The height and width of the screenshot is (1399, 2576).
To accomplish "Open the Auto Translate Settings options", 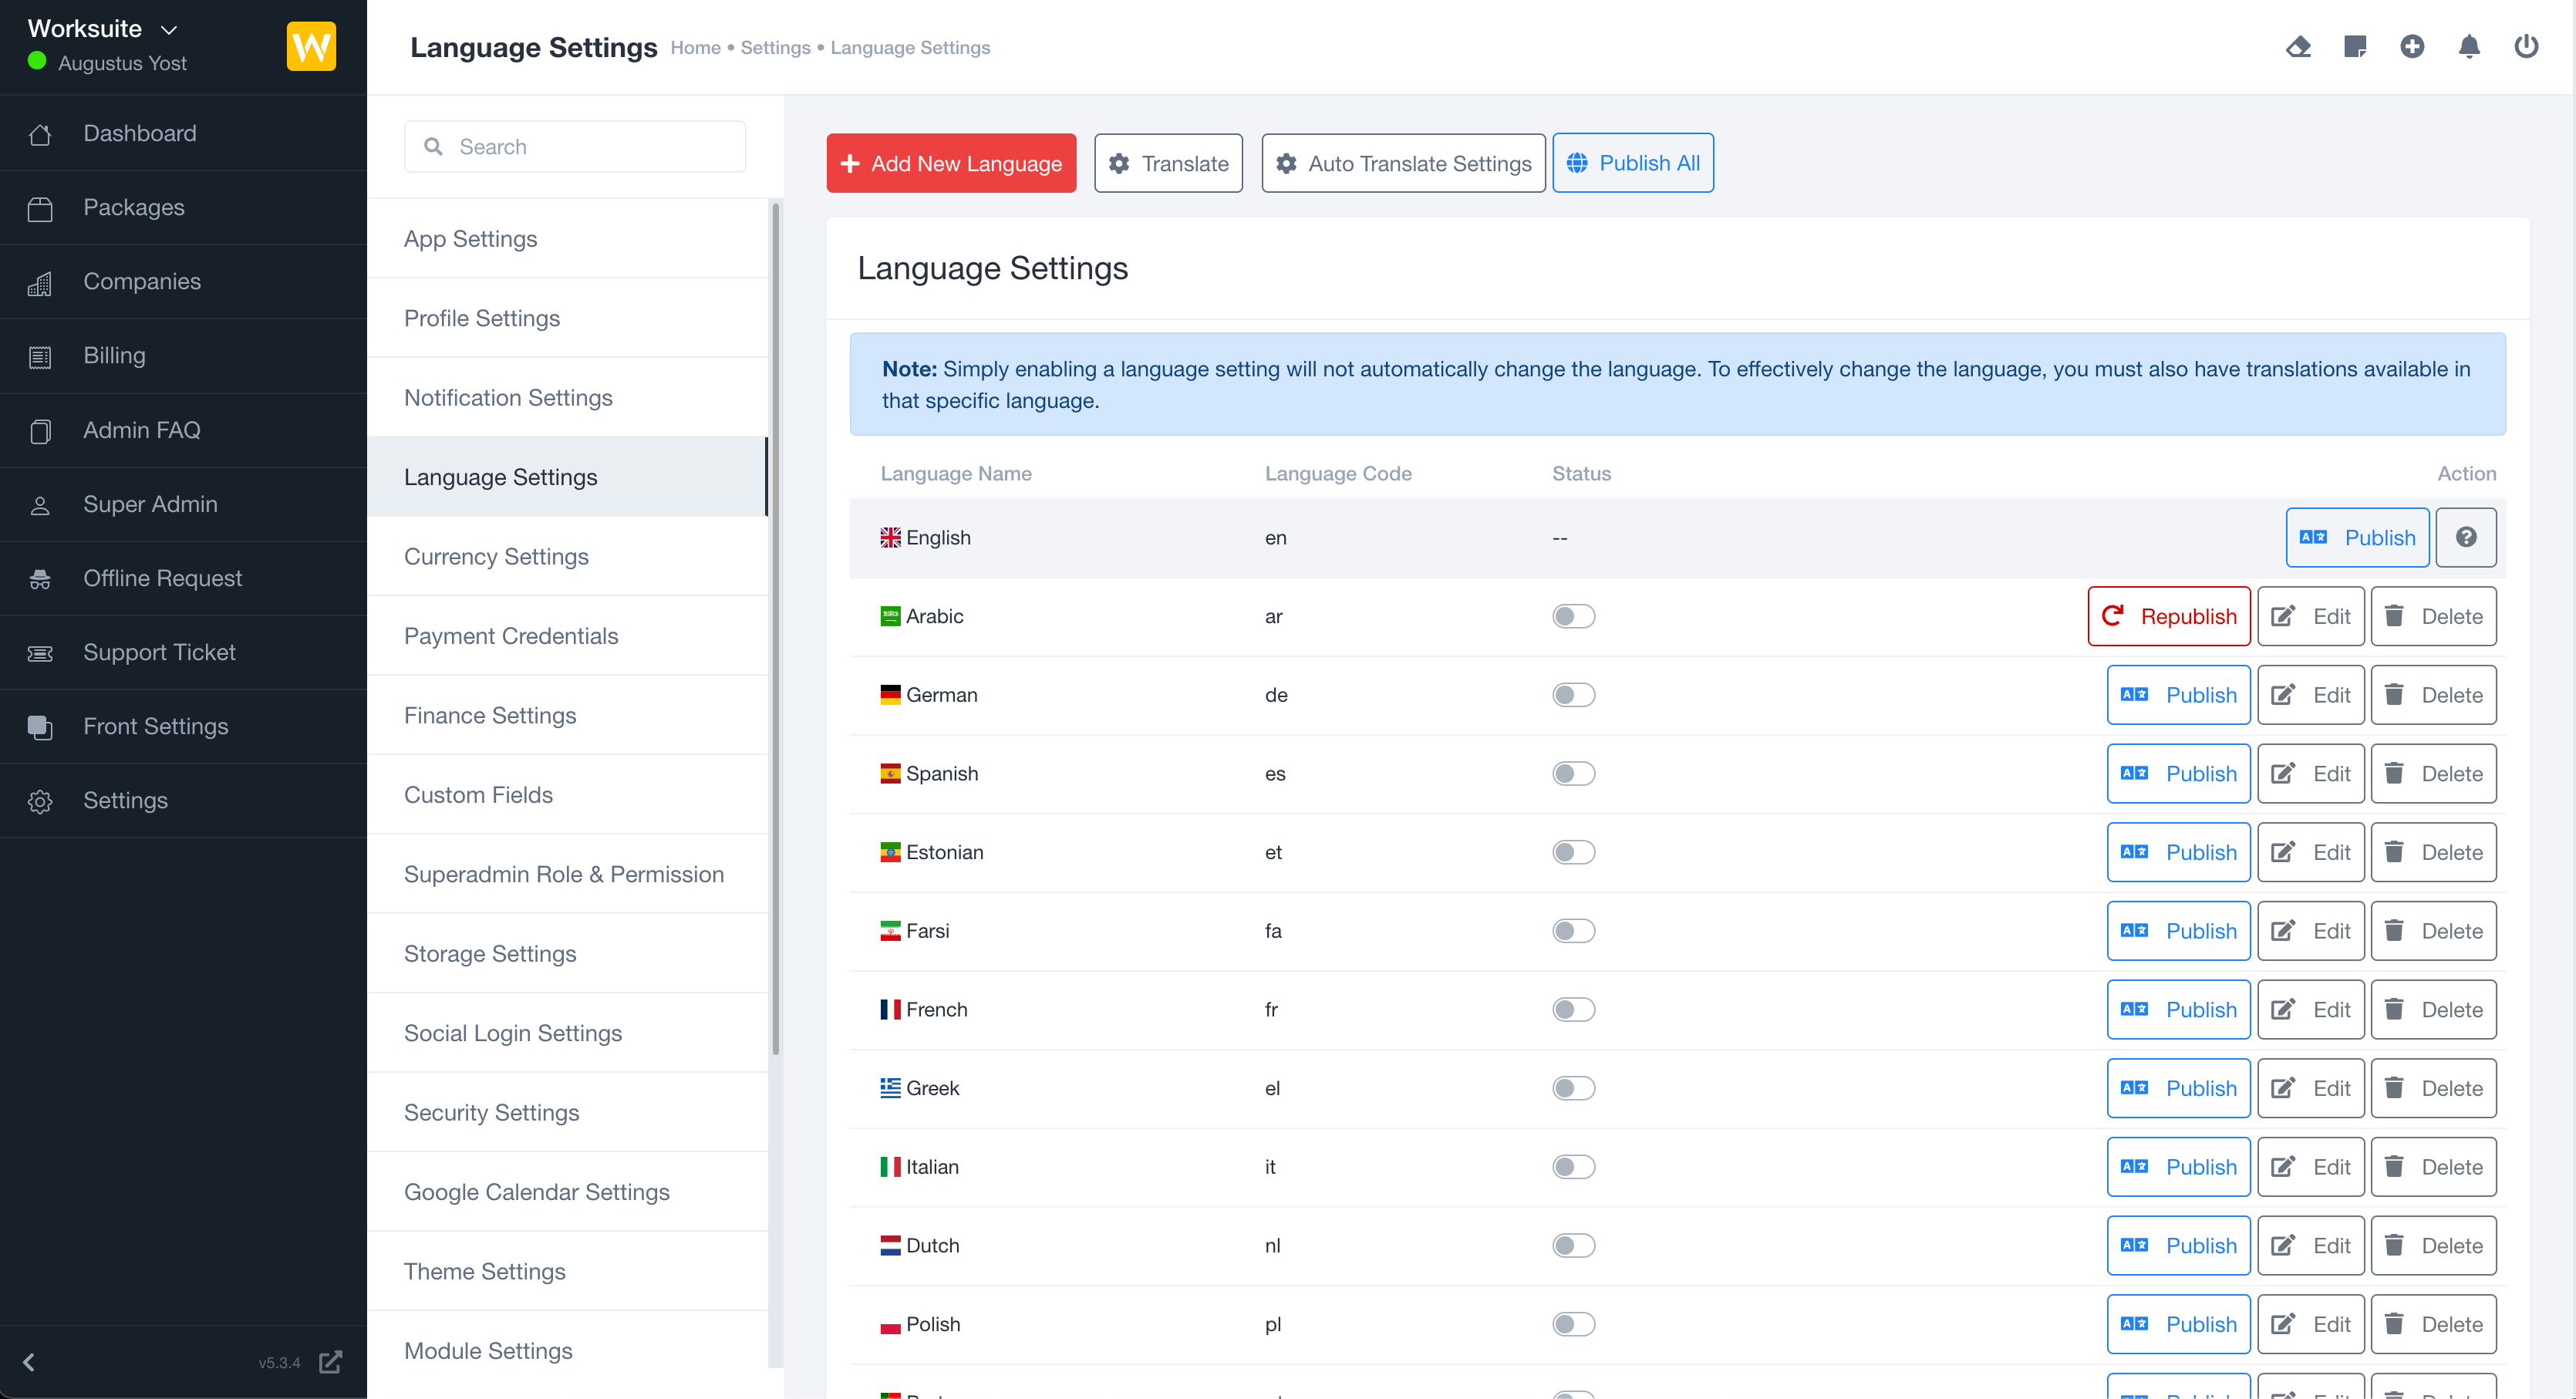I will (x=1403, y=163).
